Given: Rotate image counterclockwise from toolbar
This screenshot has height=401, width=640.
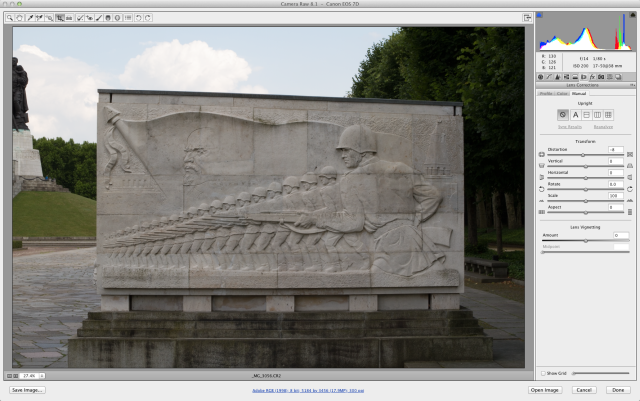Looking at the screenshot, I should point(138,18).
